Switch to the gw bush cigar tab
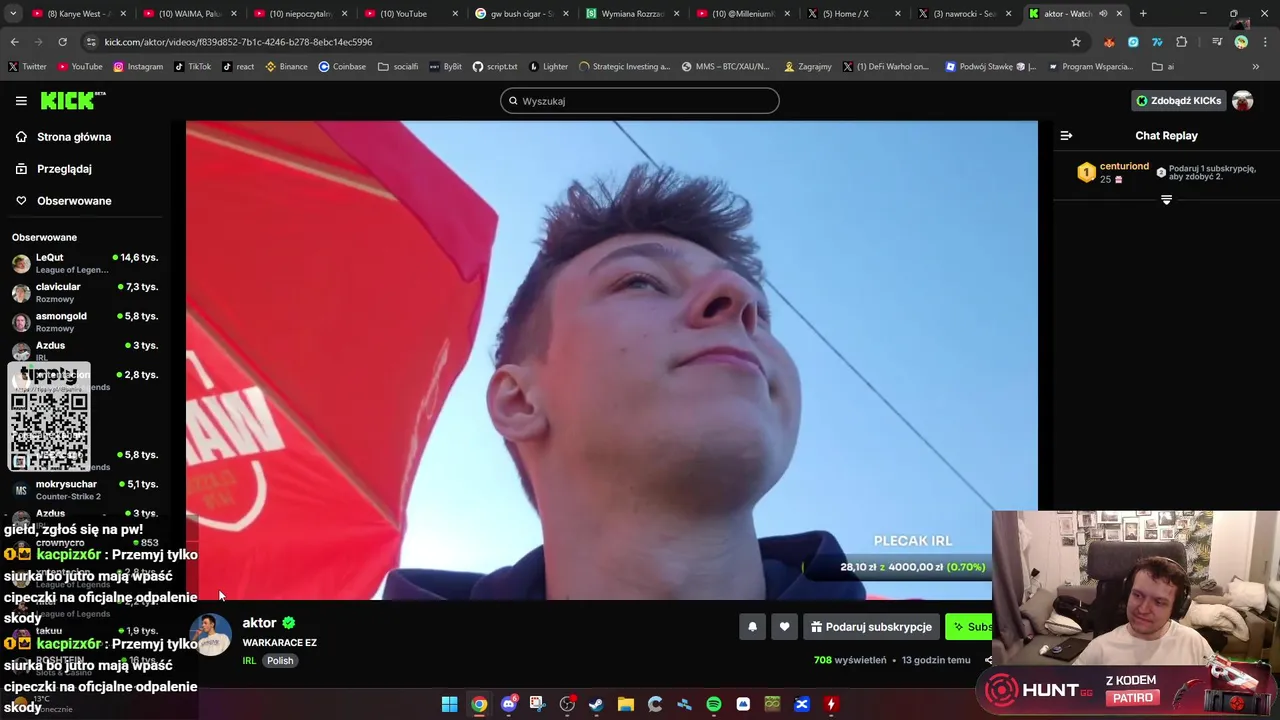The height and width of the screenshot is (720, 1280). tap(520, 14)
